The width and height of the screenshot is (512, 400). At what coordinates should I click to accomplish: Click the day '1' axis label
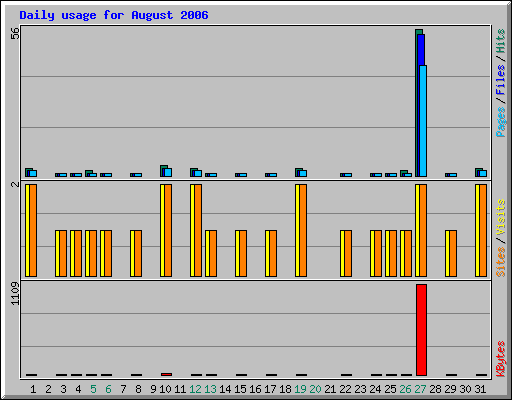click(33, 389)
